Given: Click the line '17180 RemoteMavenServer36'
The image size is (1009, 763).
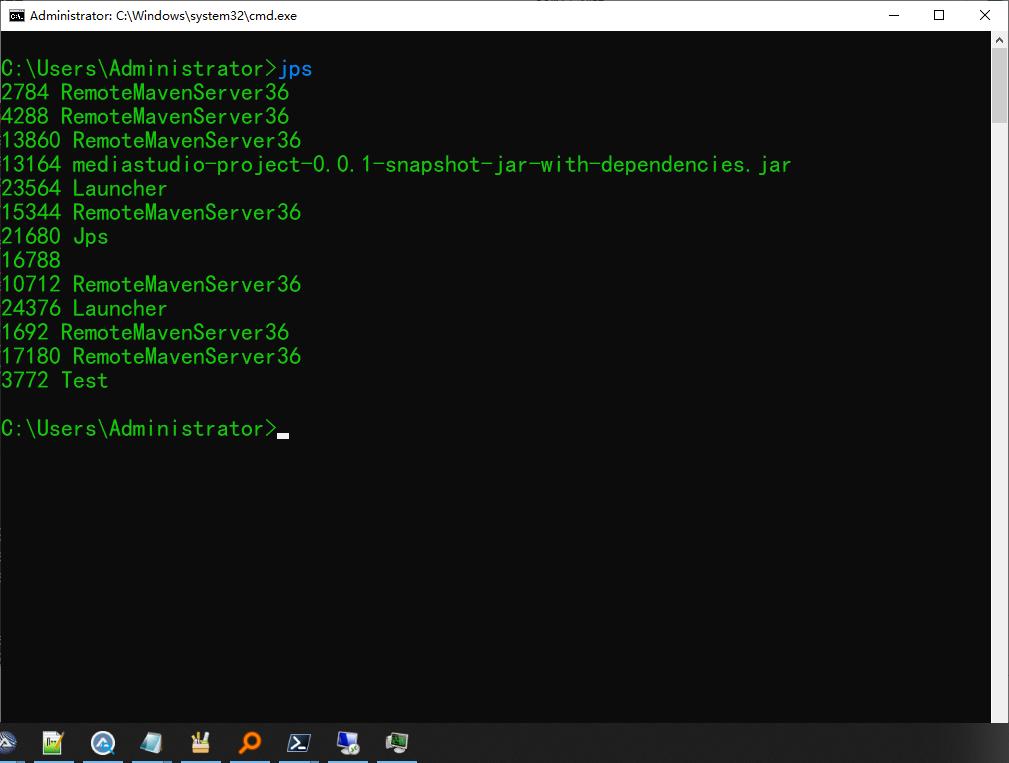Looking at the screenshot, I should point(151,356).
